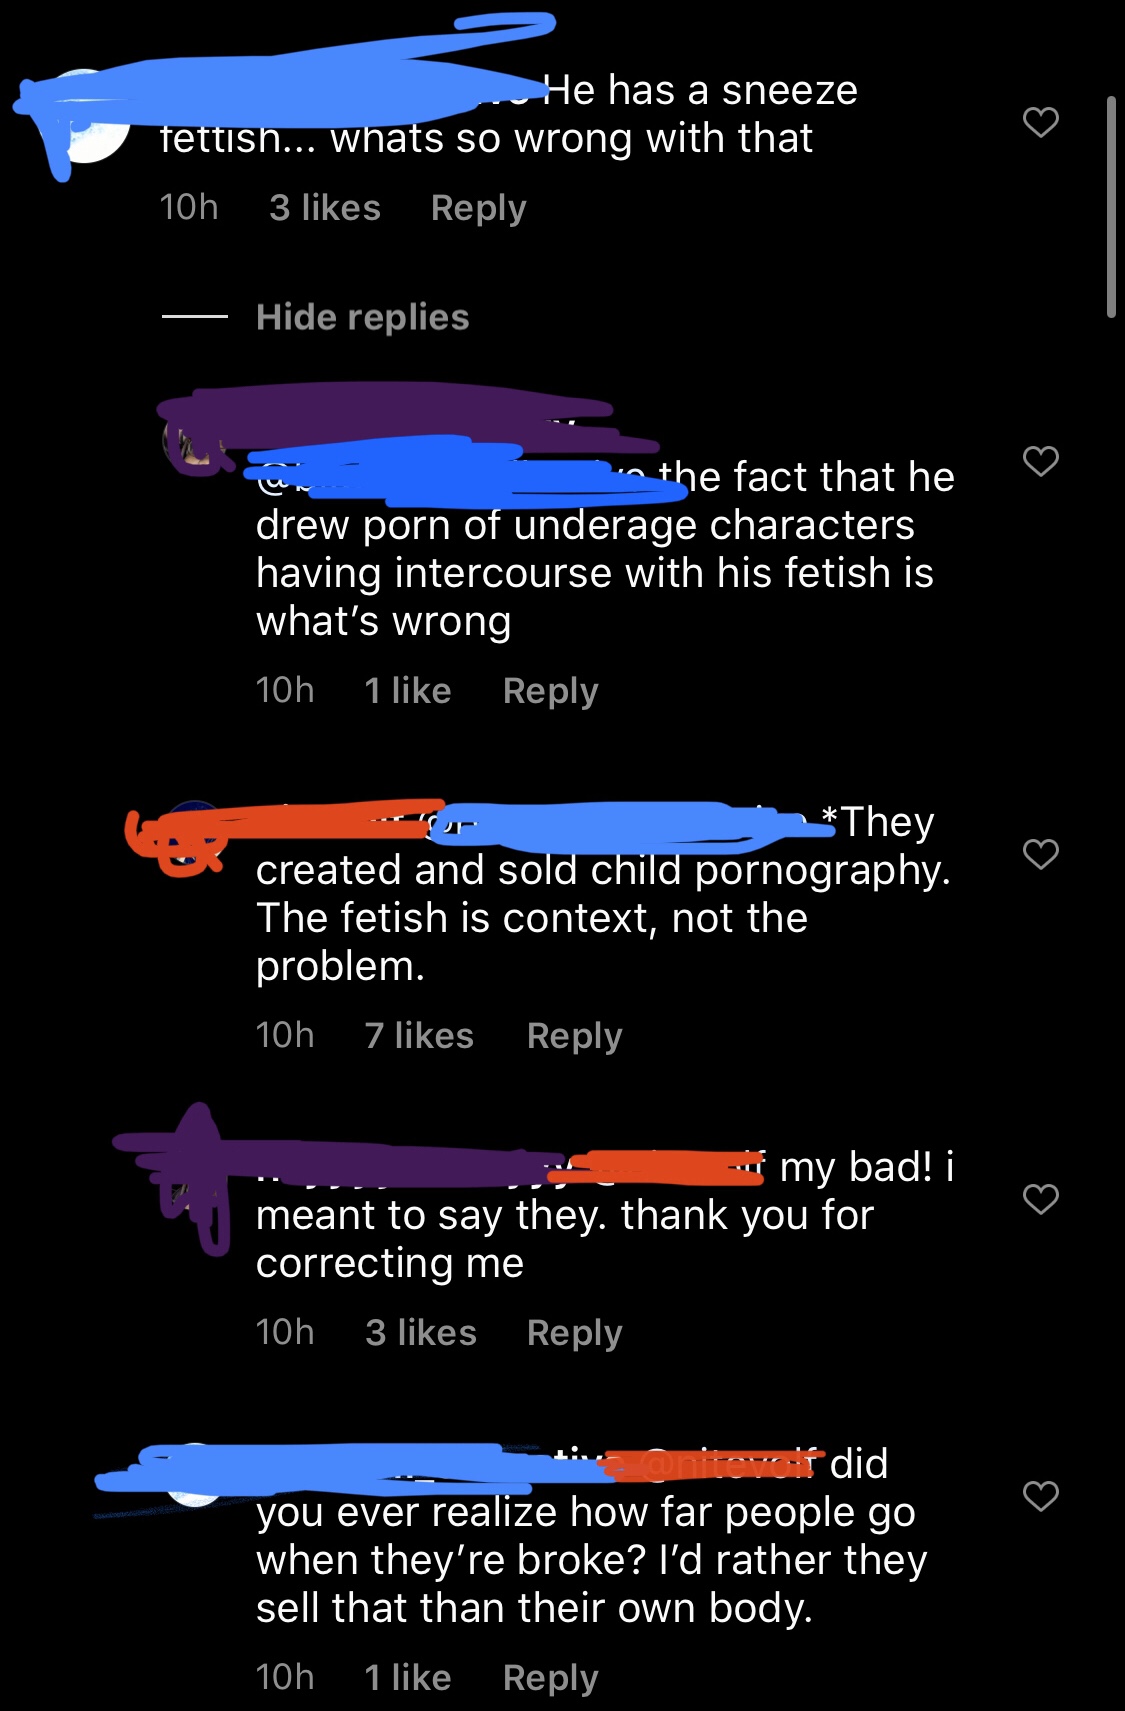The image size is (1125, 1711).
Task: Like the 'my bad! i meant' reply
Action: coord(1041,1198)
